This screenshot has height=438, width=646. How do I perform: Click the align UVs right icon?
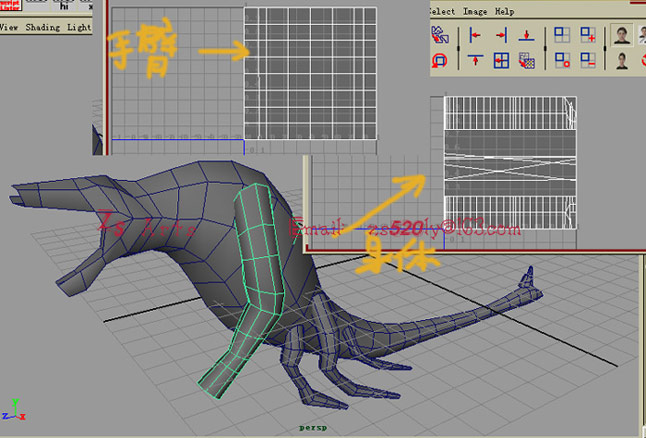tap(501, 36)
